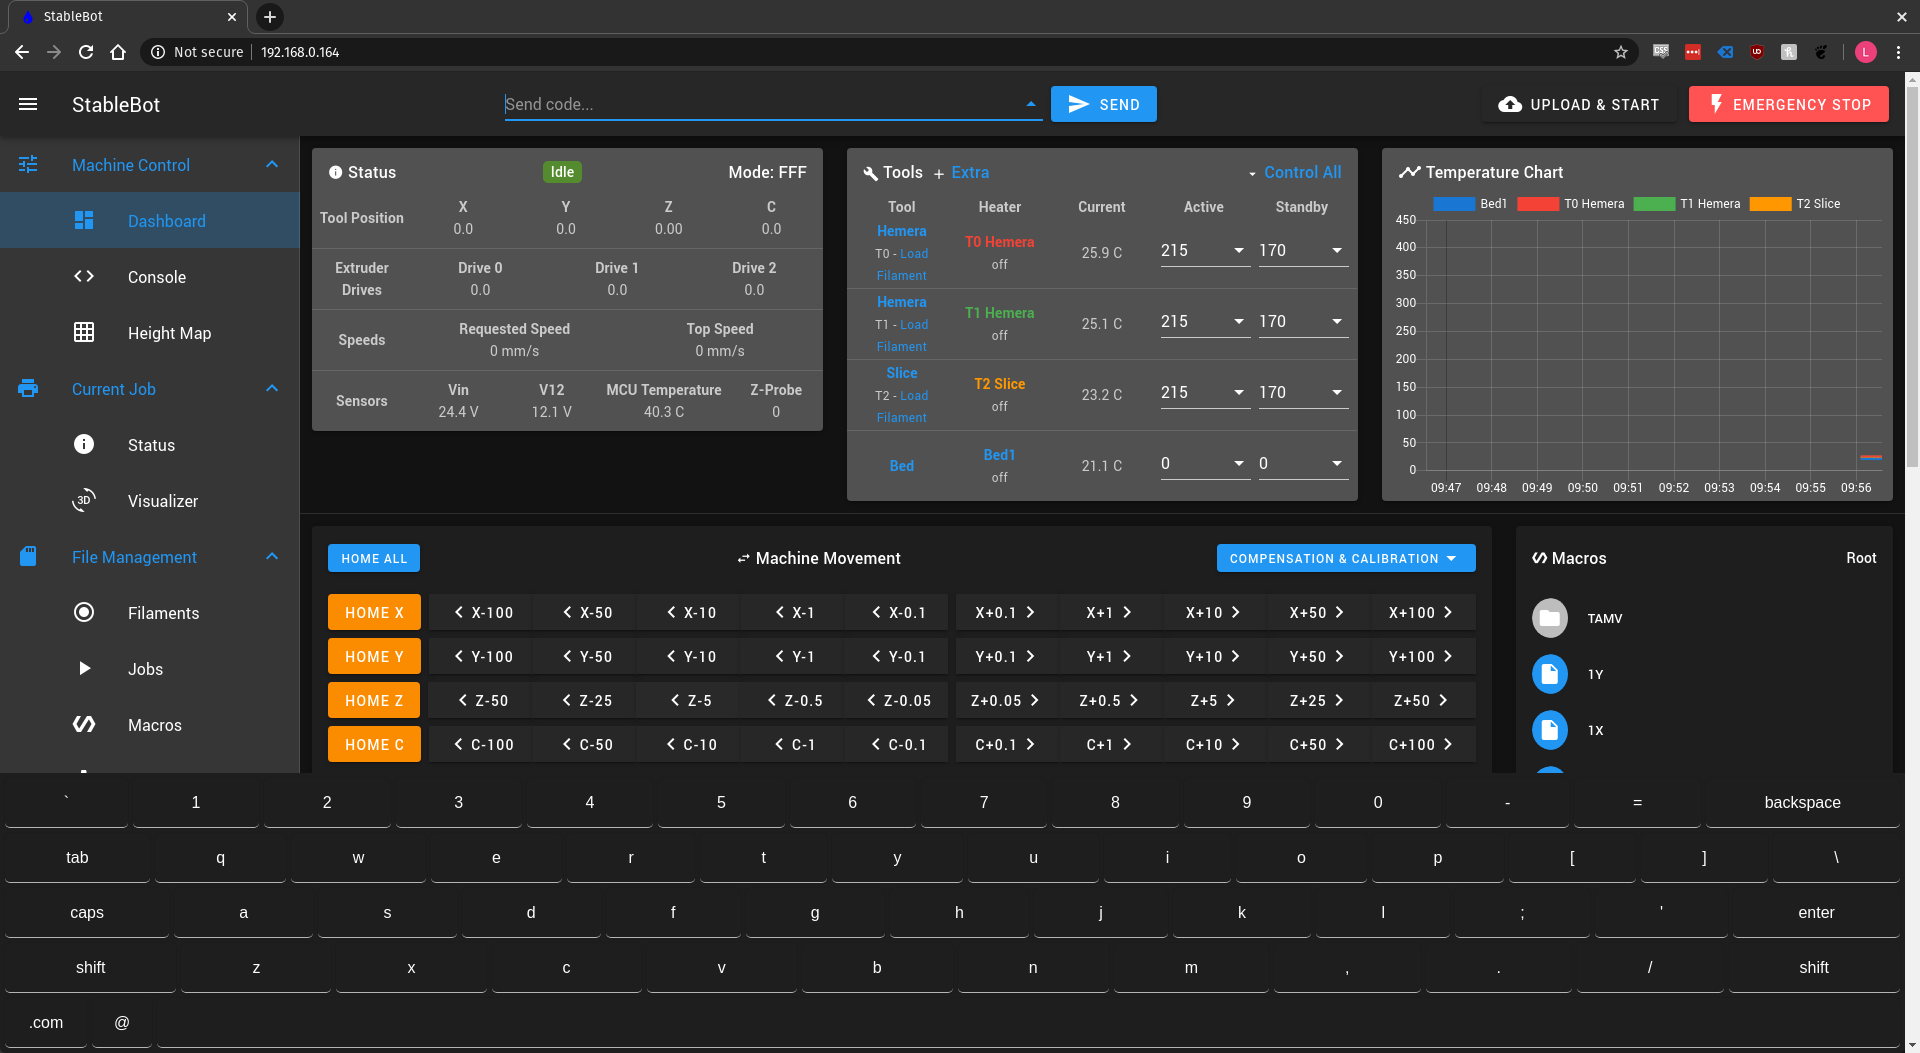The image size is (1920, 1053).
Task: Click the 1X macro file icon
Action: click(x=1550, y=730)
